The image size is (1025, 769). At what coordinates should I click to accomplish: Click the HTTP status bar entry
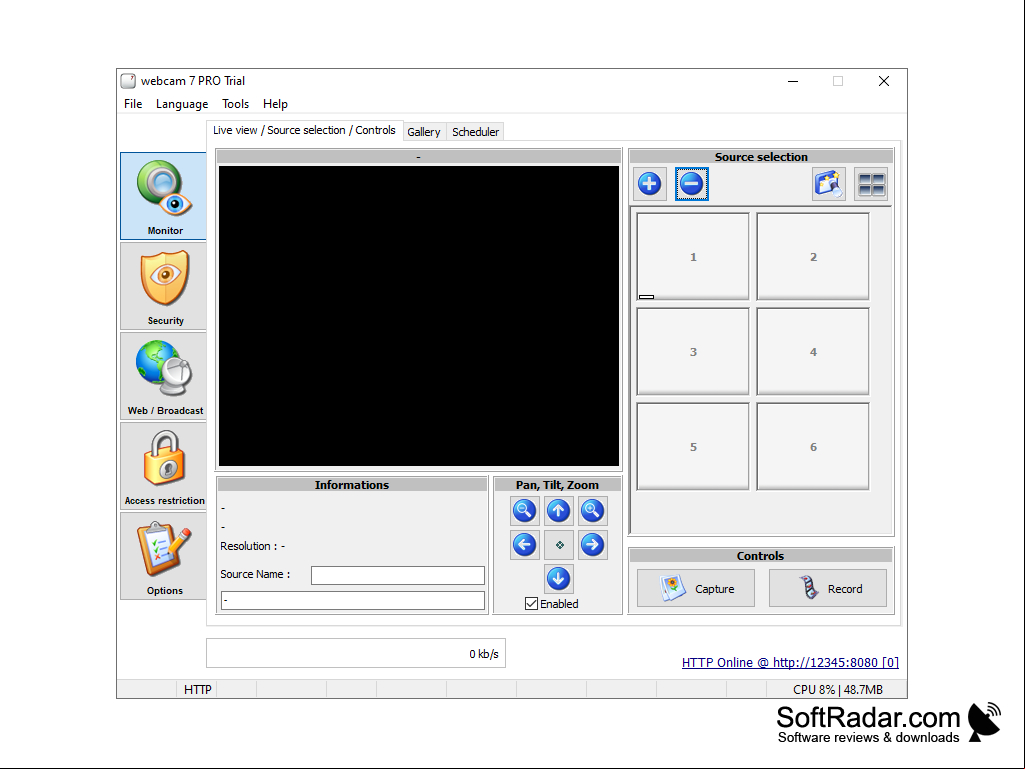[197, 689]
